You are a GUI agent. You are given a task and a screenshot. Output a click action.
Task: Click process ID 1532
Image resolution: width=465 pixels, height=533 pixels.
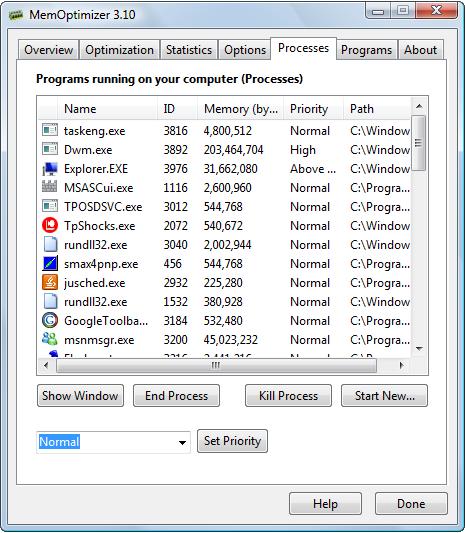(x=175, y=302)
